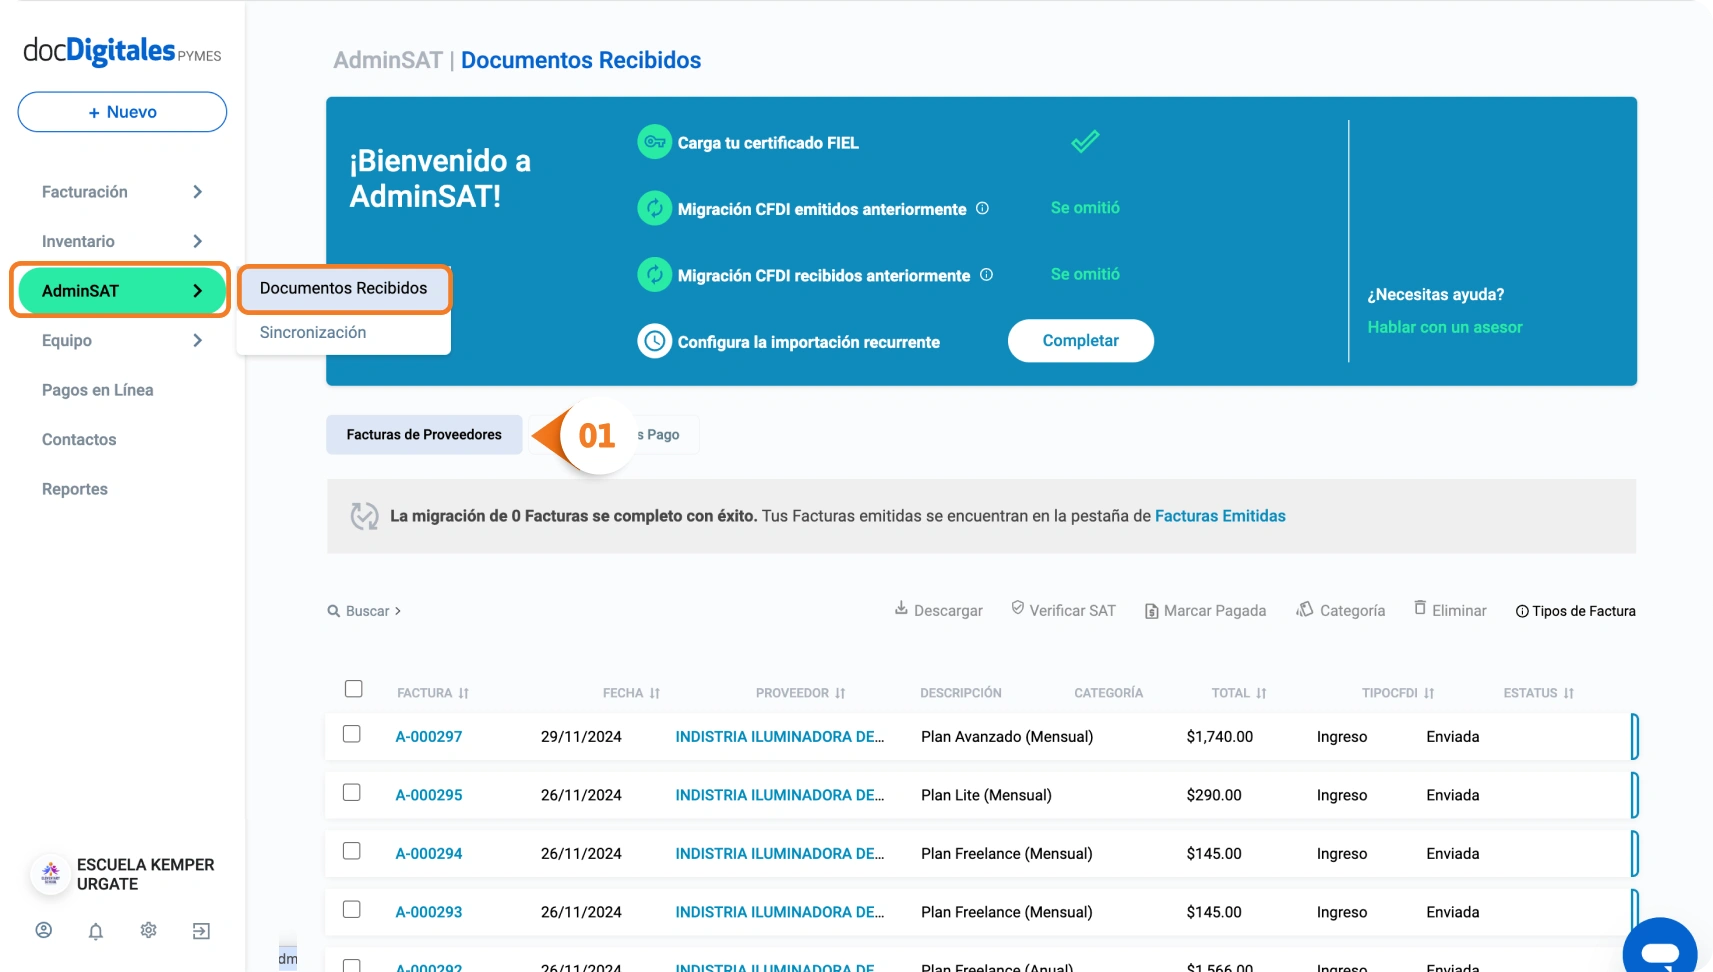Open Contactos in sidebar

(x=79, y=439)
